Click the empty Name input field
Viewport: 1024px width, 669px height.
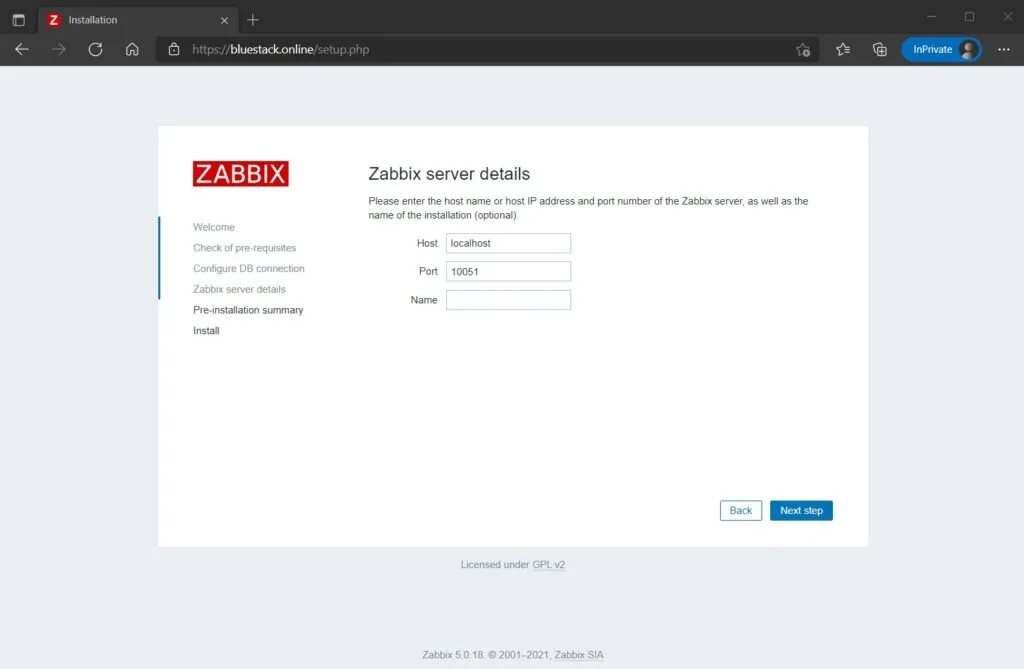[508, 300]
